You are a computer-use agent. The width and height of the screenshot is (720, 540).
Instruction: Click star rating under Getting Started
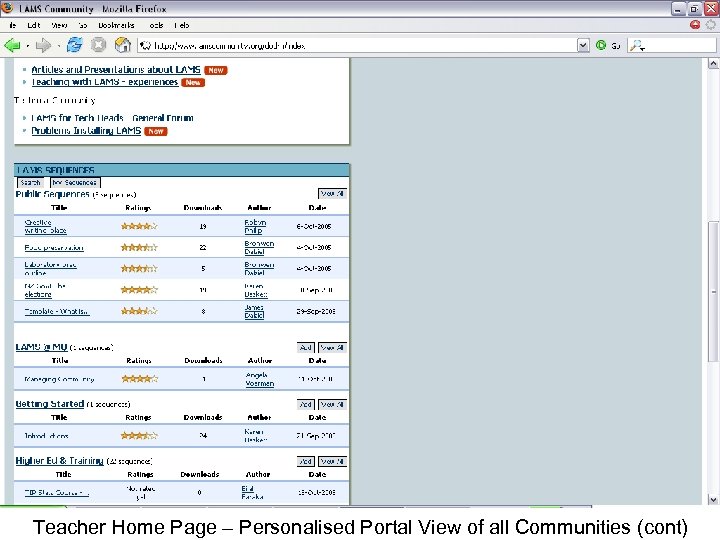[139, 435]
